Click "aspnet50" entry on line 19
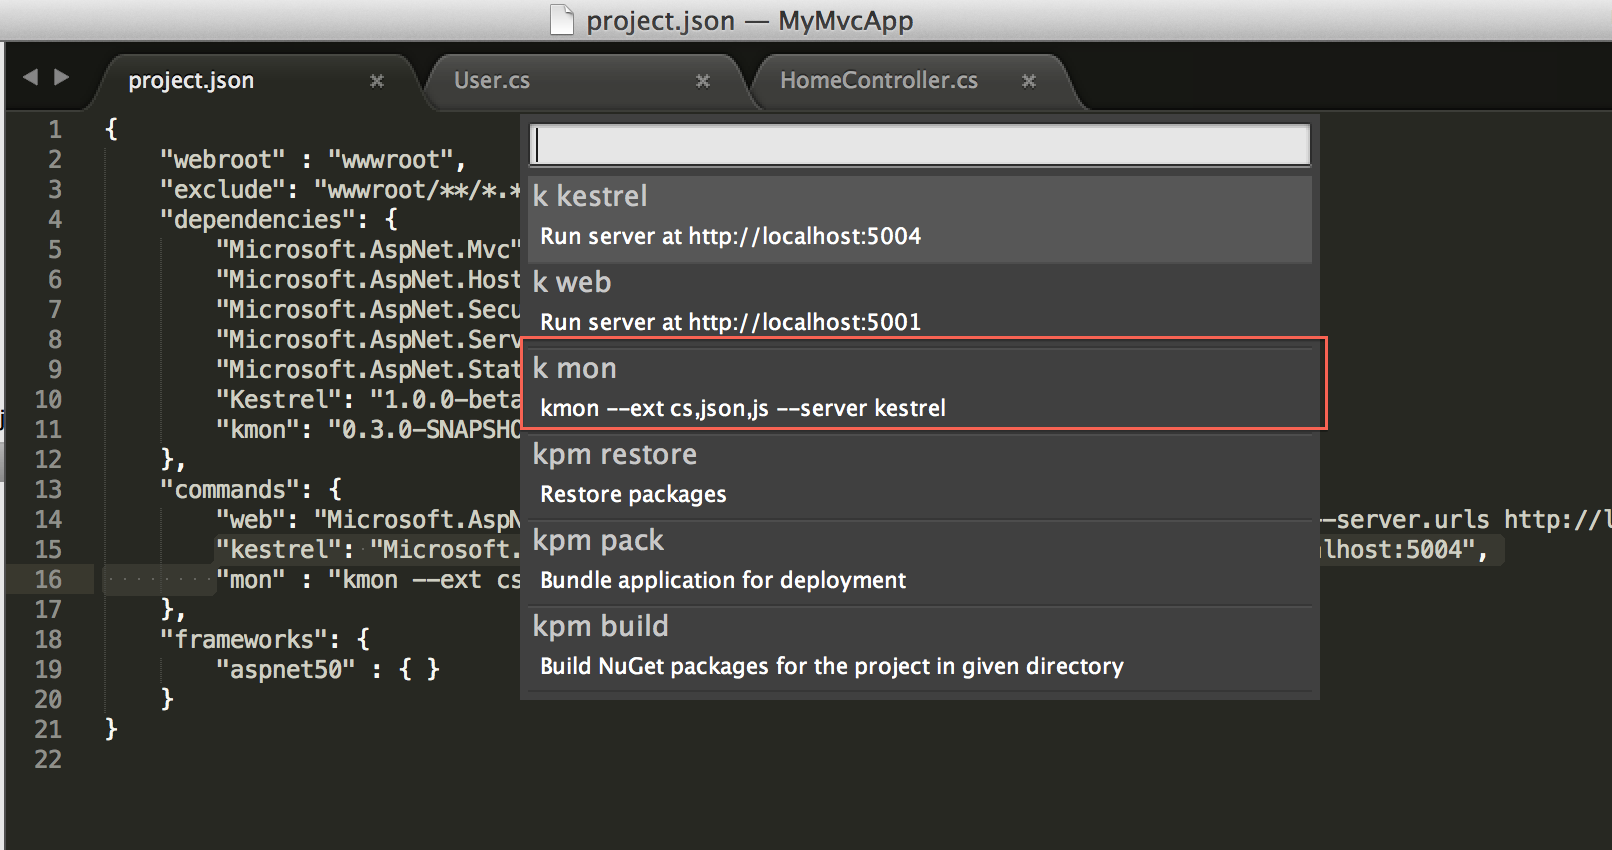The width and height of the screenshot is (1612, 850). [x=286, y=669]
